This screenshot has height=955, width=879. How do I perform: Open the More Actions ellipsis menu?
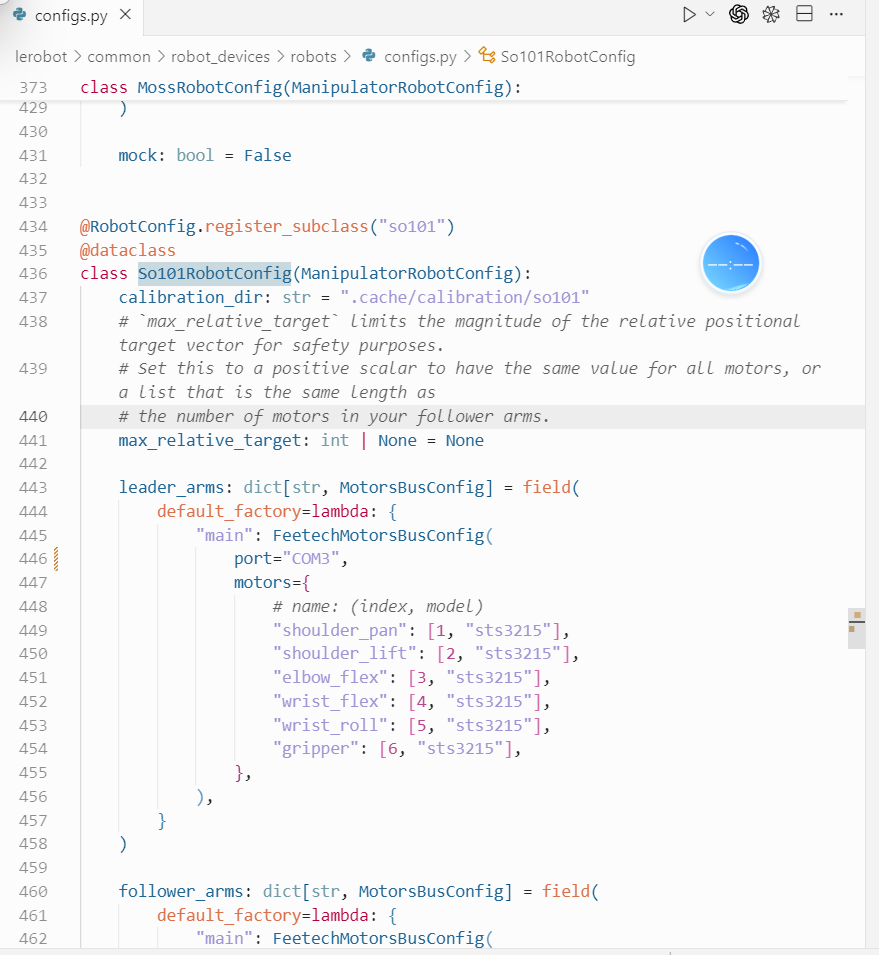(x=836, y=14)
